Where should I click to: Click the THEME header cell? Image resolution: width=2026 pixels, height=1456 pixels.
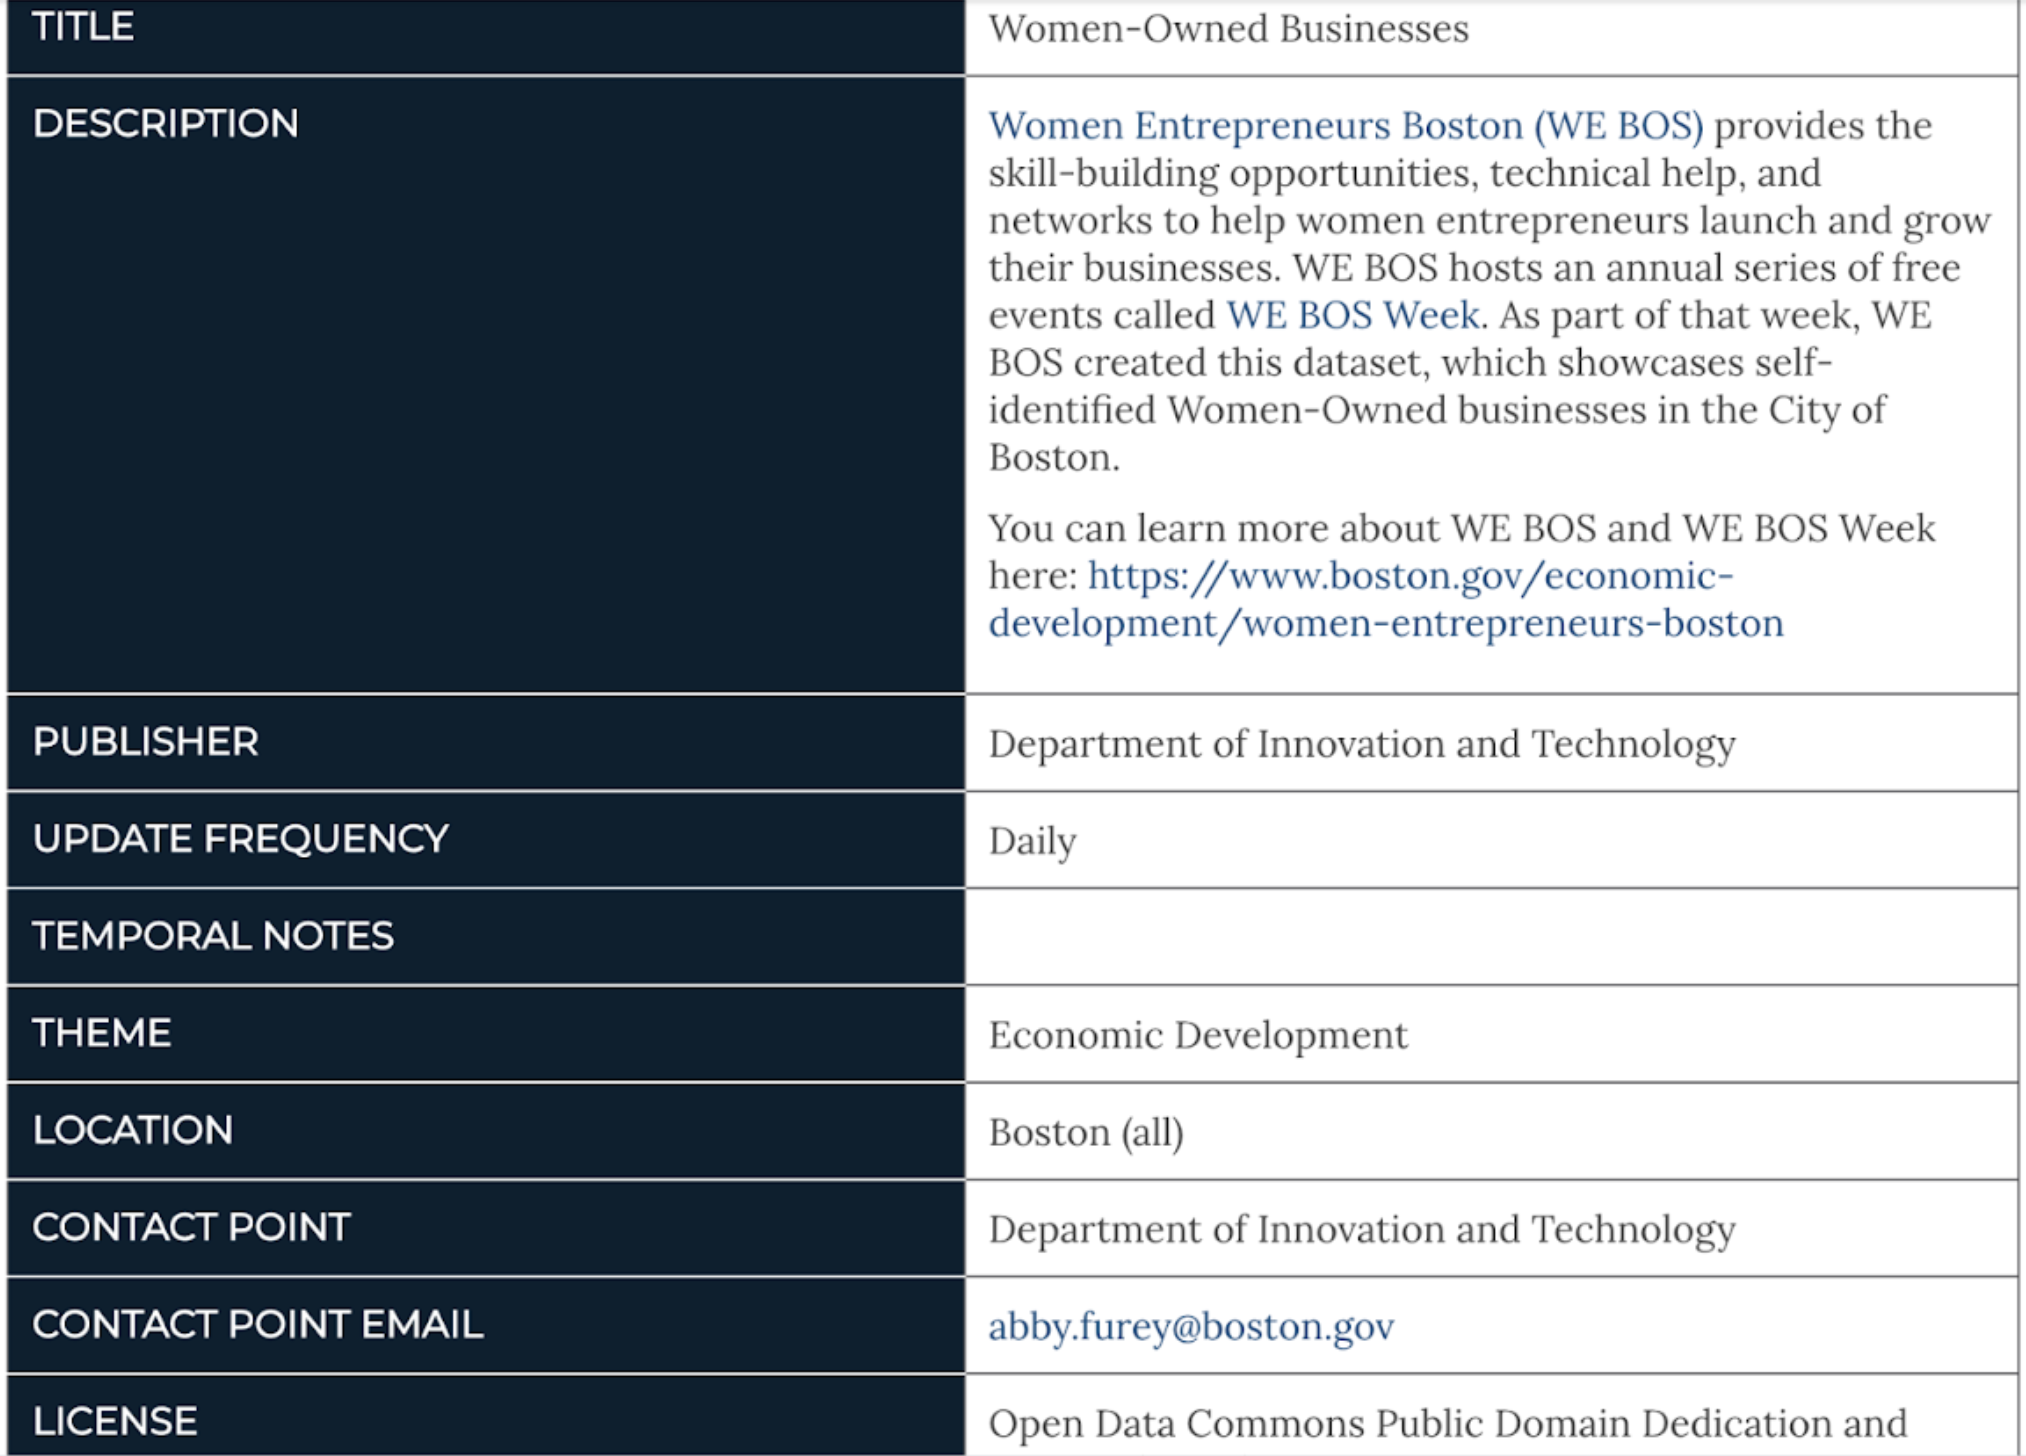[101, 1033]
